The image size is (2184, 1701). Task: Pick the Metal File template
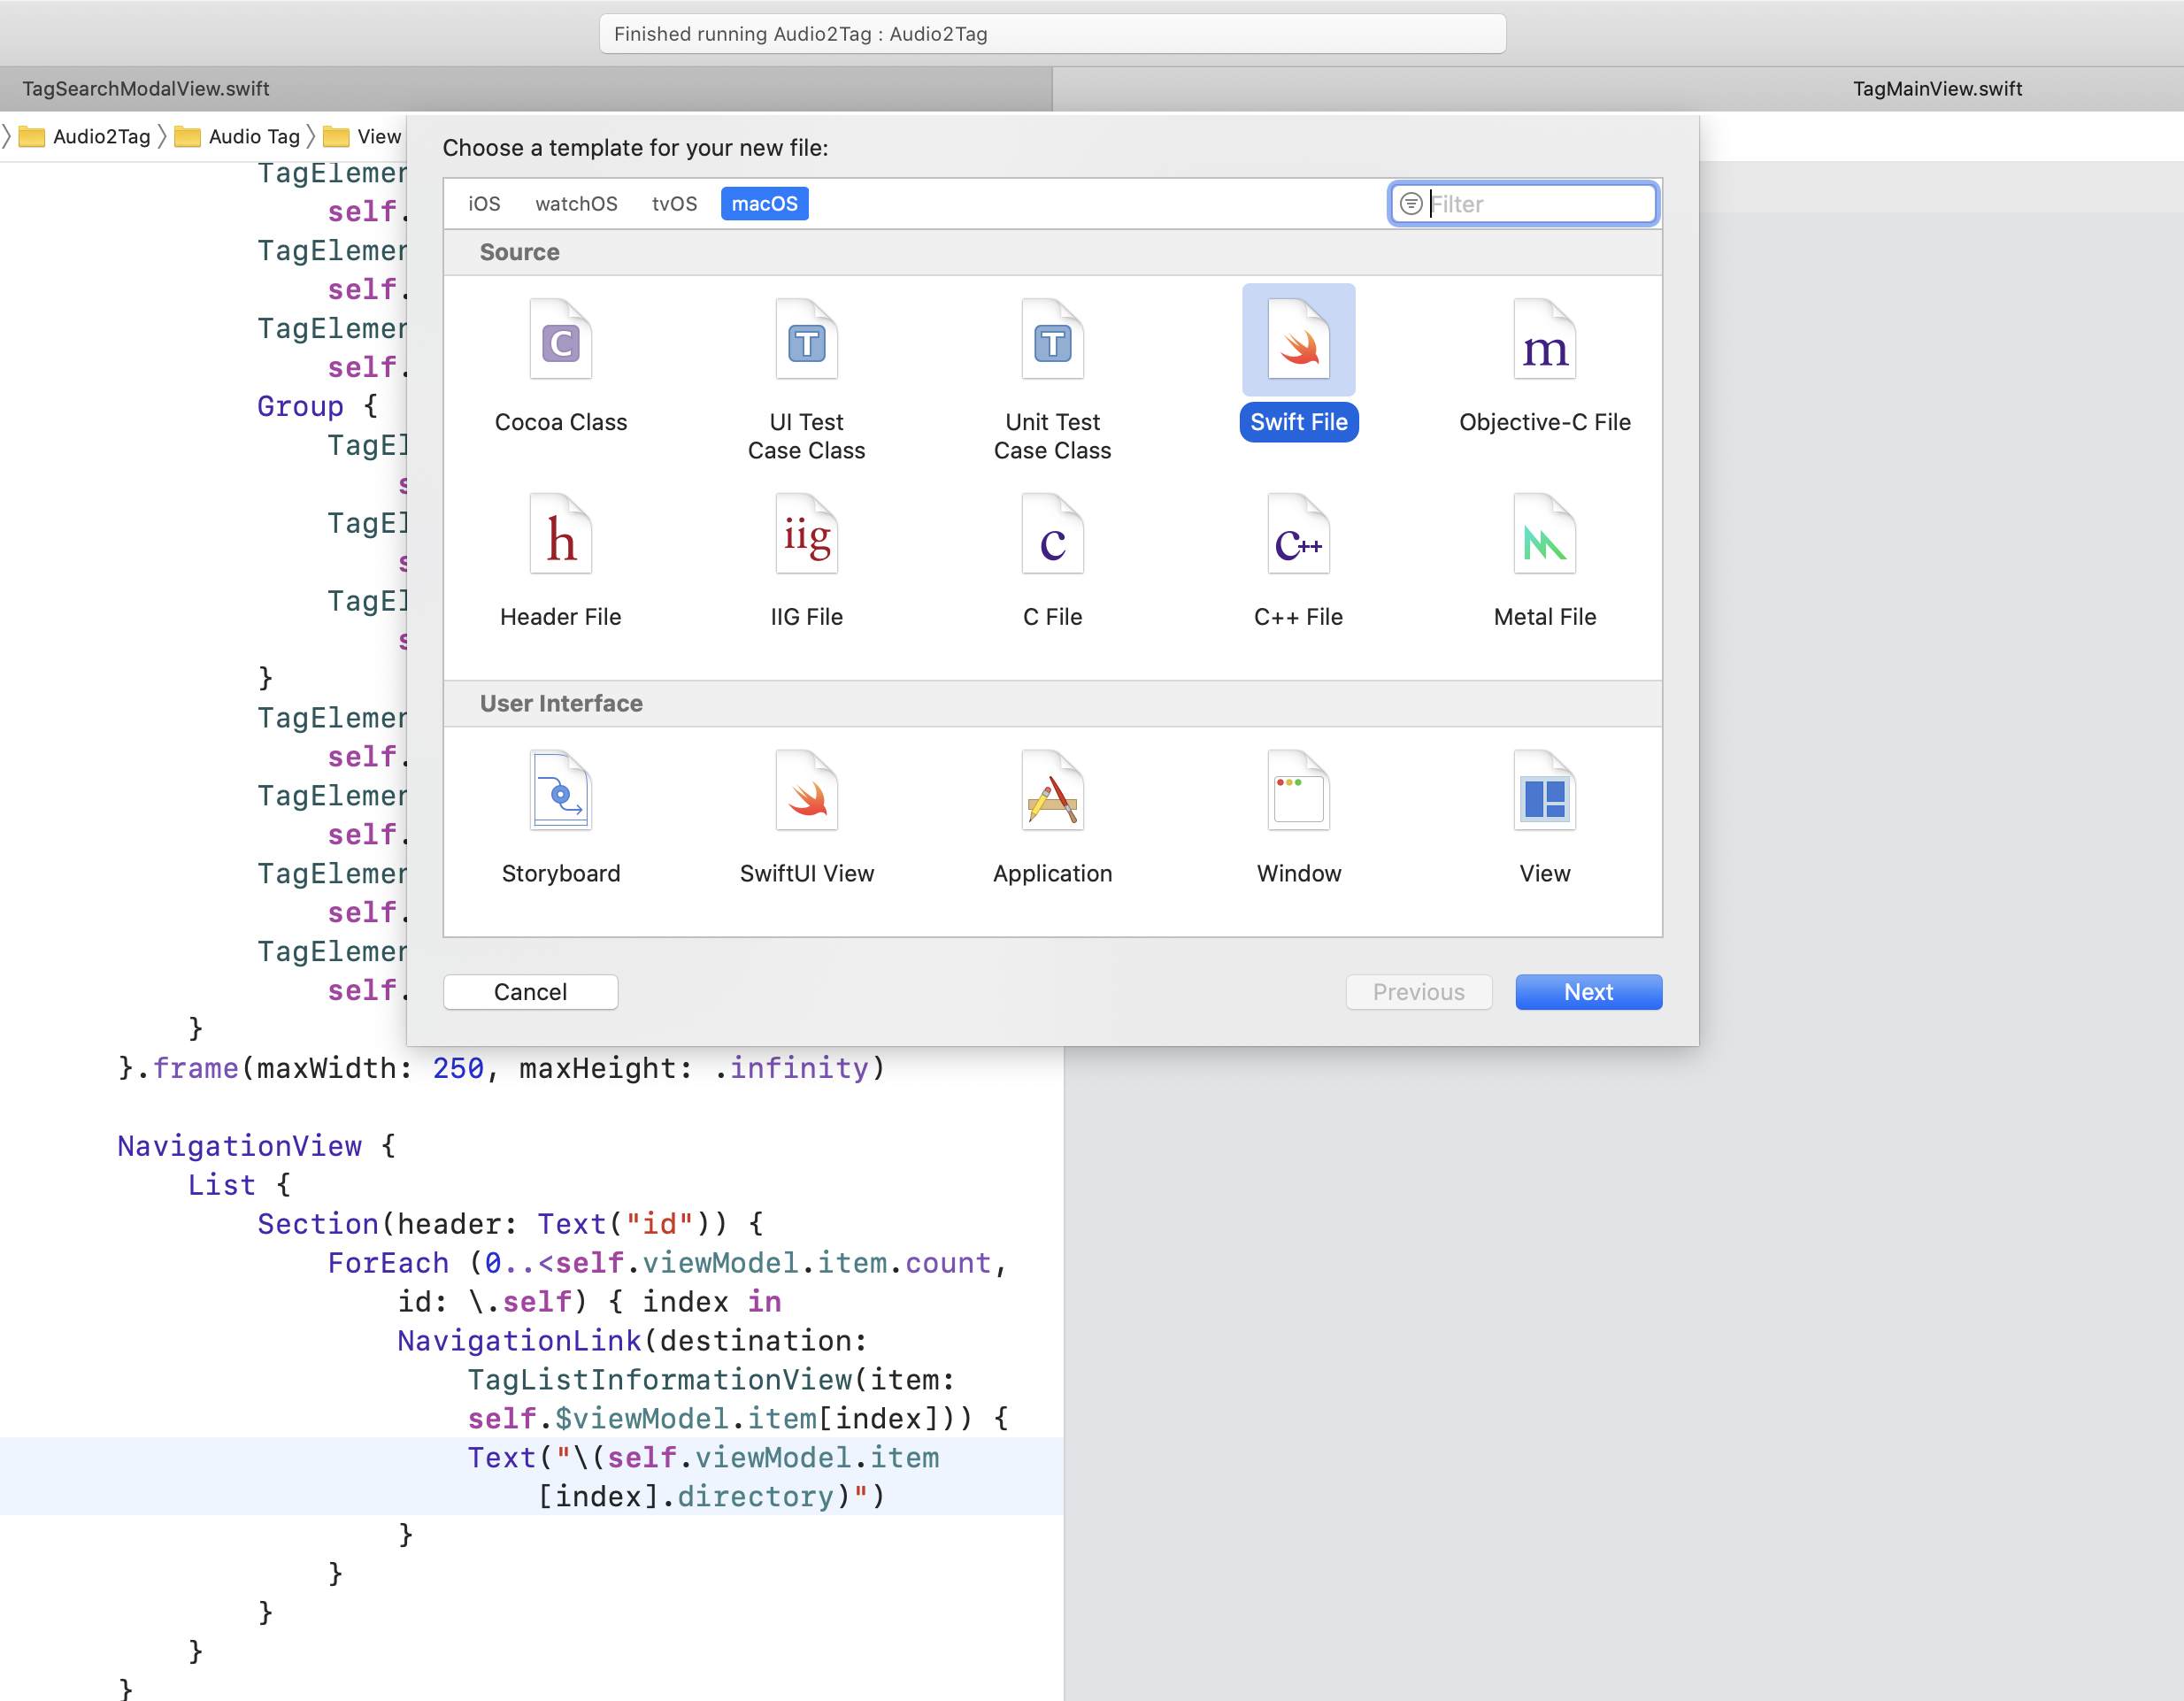click(1544, 534)
